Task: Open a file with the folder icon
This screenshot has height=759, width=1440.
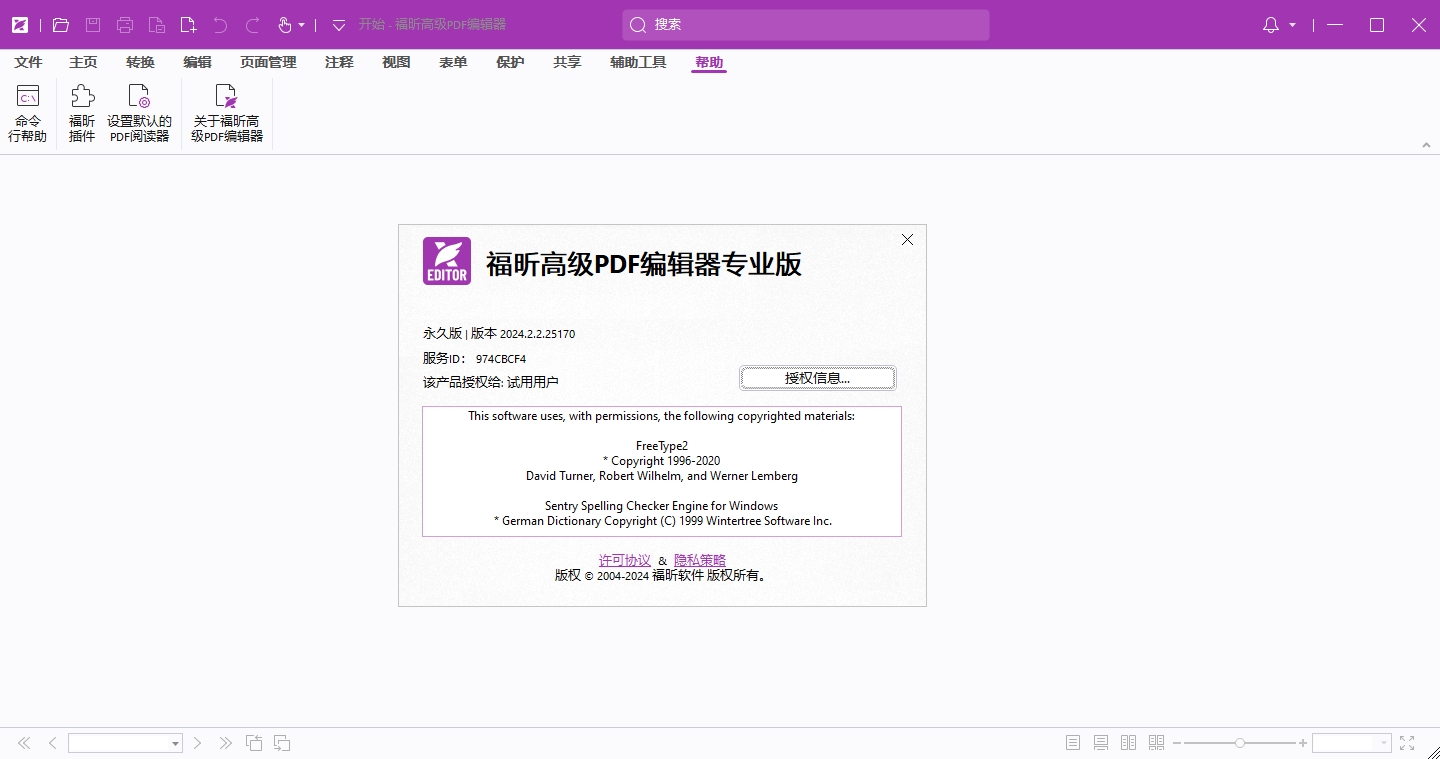Action: point(61,25)
